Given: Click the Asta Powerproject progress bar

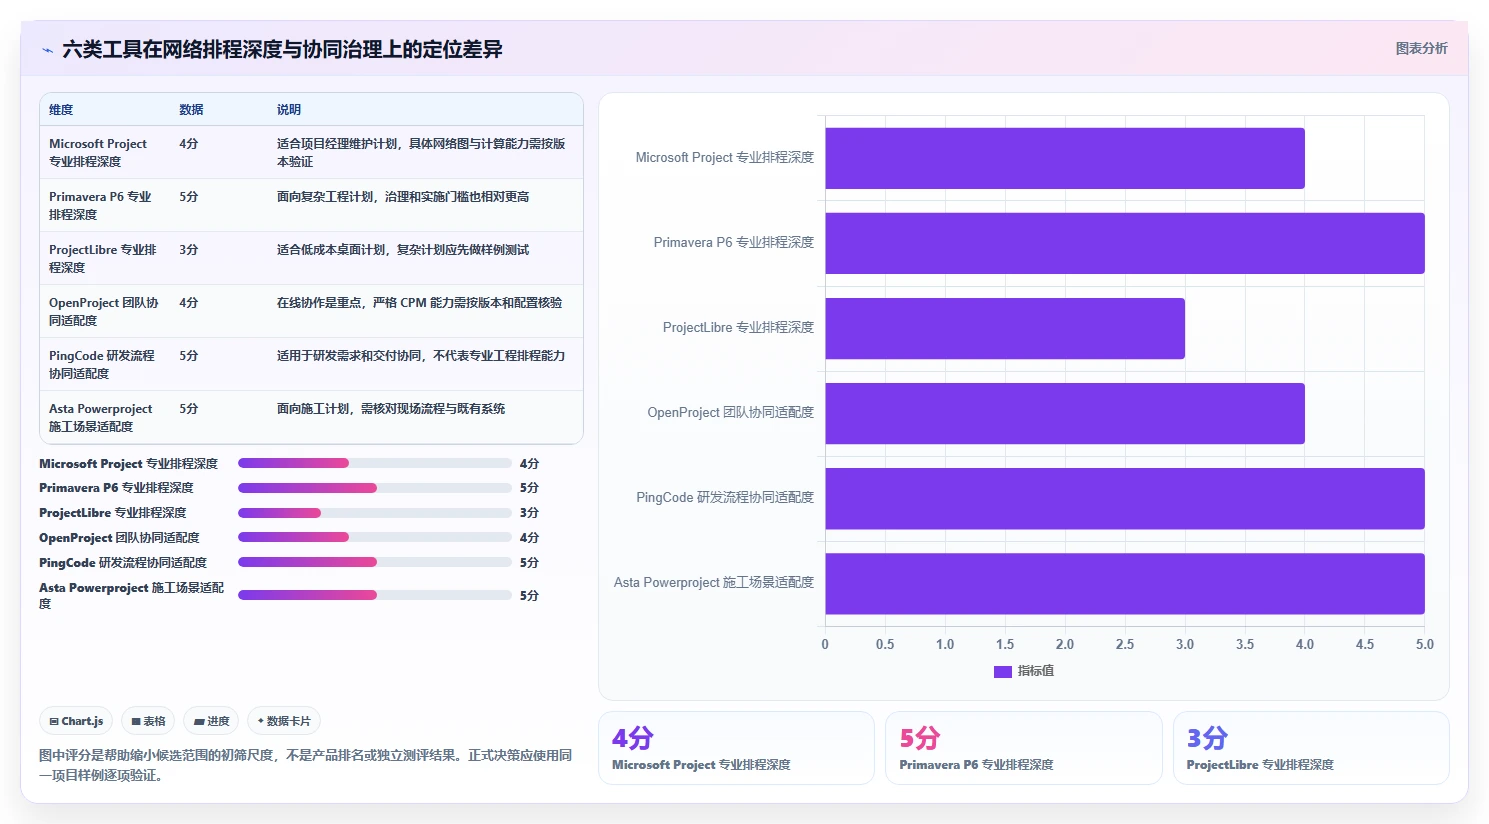Looking at the screenshot, I should point(375,595).
